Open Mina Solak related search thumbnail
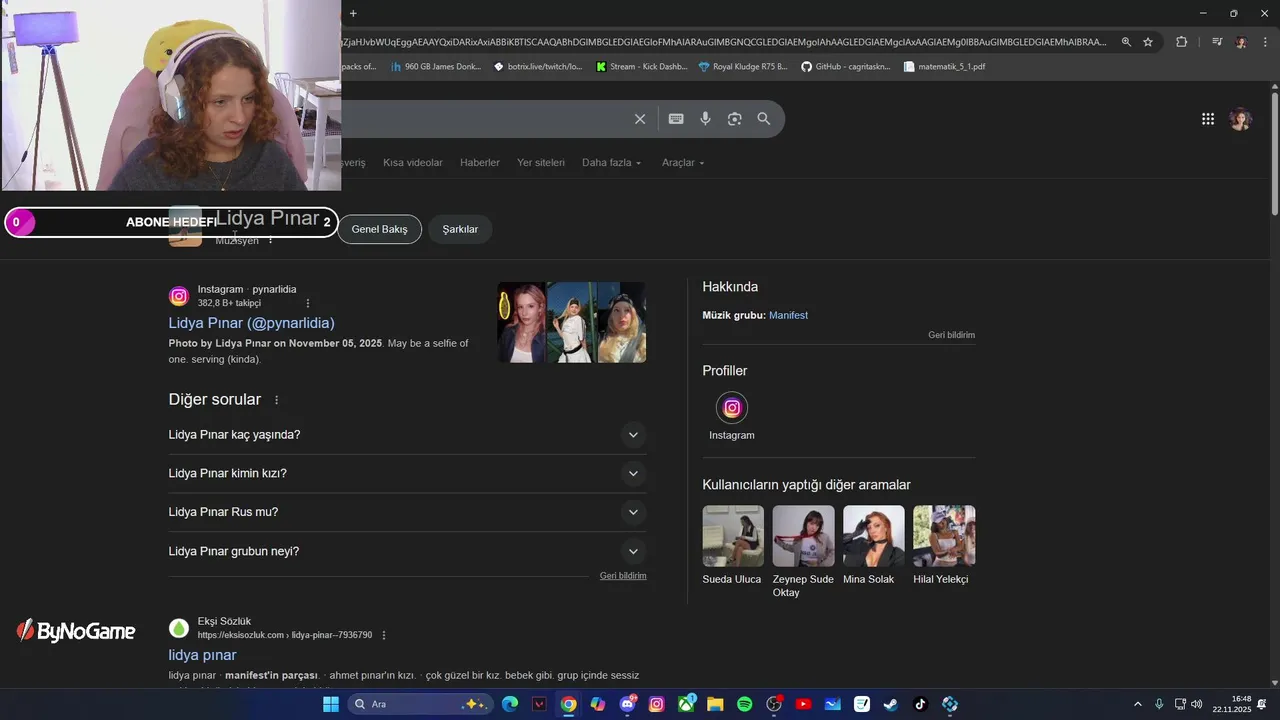1280x720 pixels. 873,536
